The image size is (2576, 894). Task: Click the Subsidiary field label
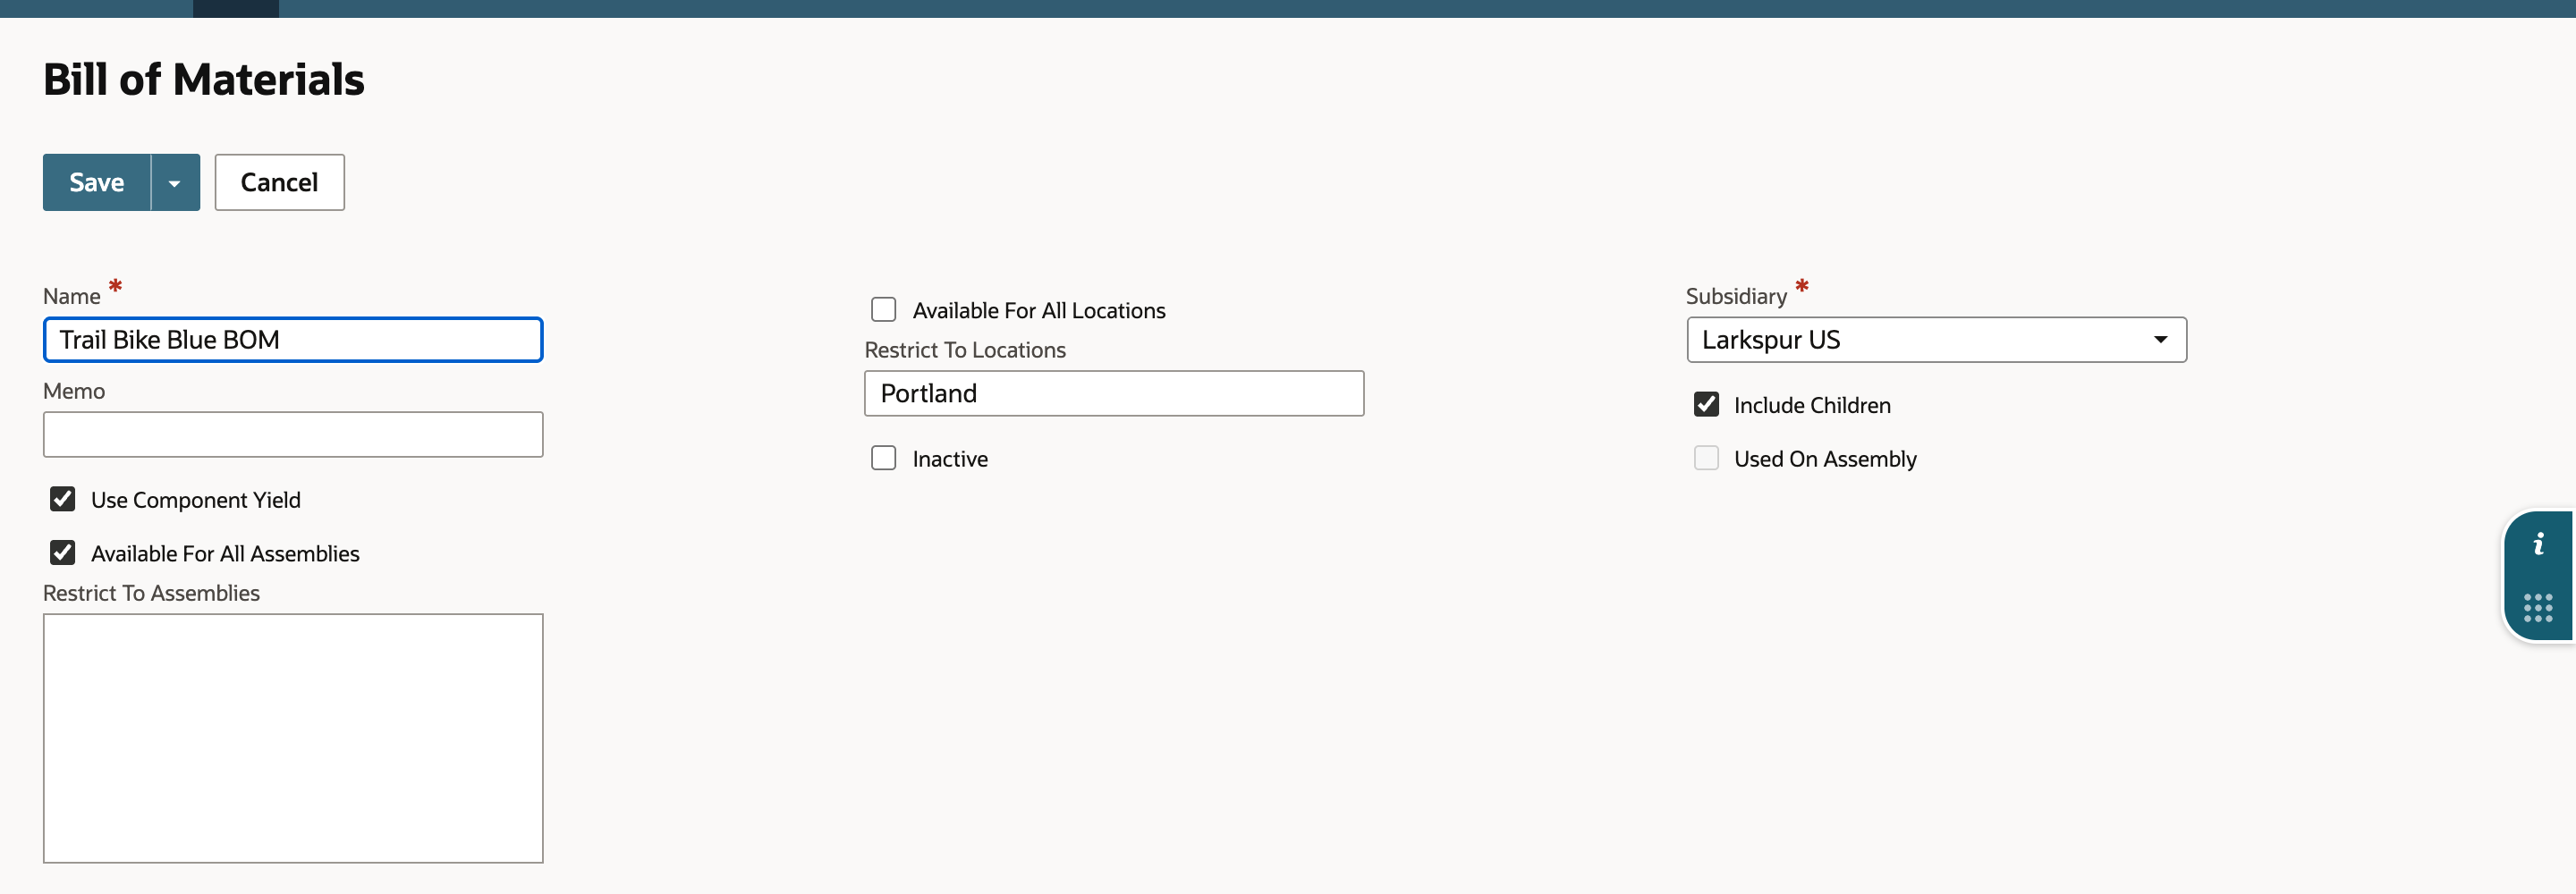pyautogui.click(x=1736, y=296)
